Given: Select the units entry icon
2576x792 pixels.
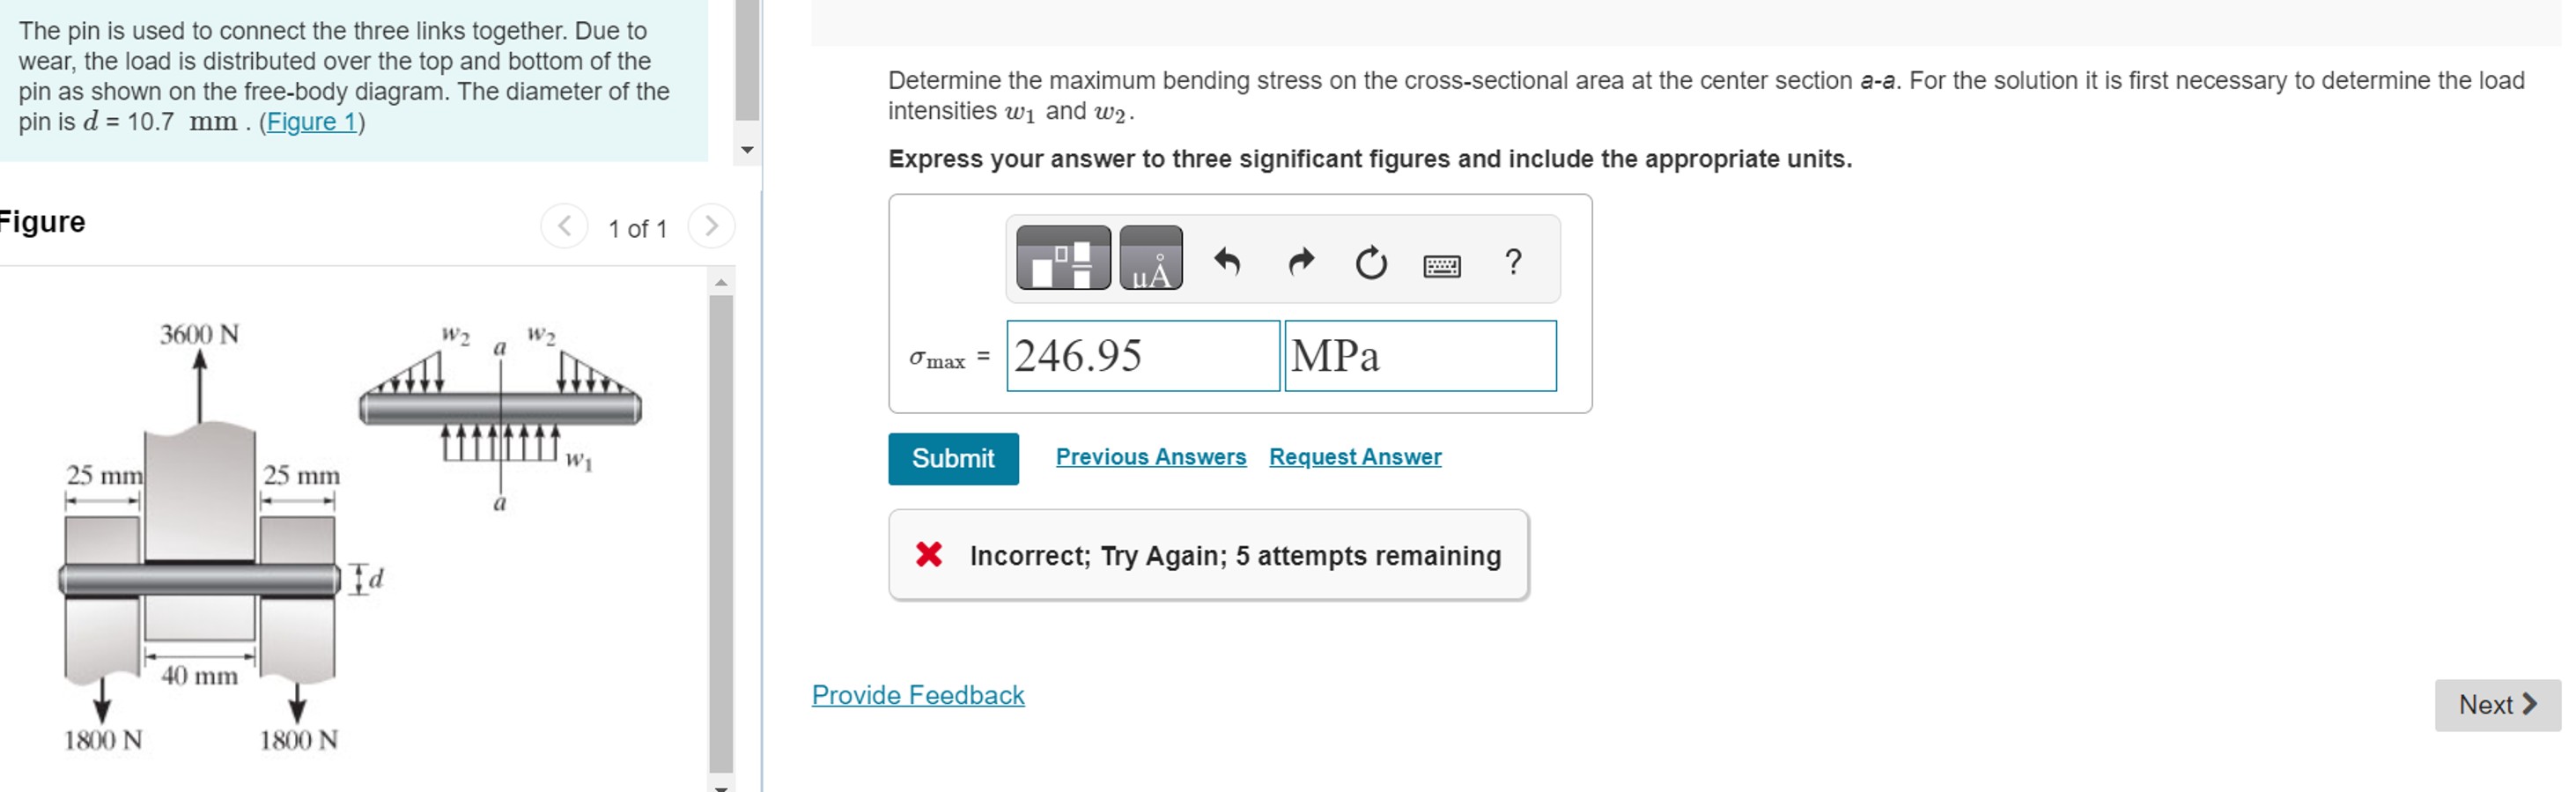Looking at the screenshot, I should [x=1148, y=258].
